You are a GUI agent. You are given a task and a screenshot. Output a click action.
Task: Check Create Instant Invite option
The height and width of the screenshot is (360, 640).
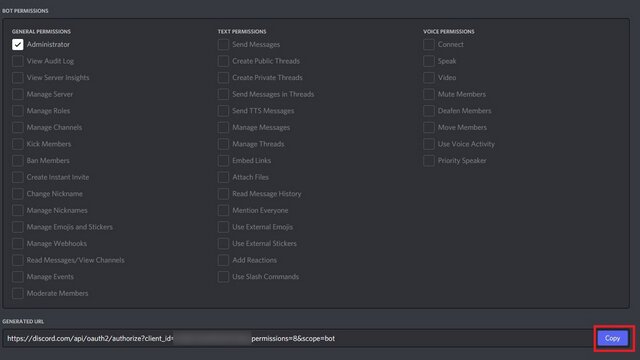(x=18, y=177)
